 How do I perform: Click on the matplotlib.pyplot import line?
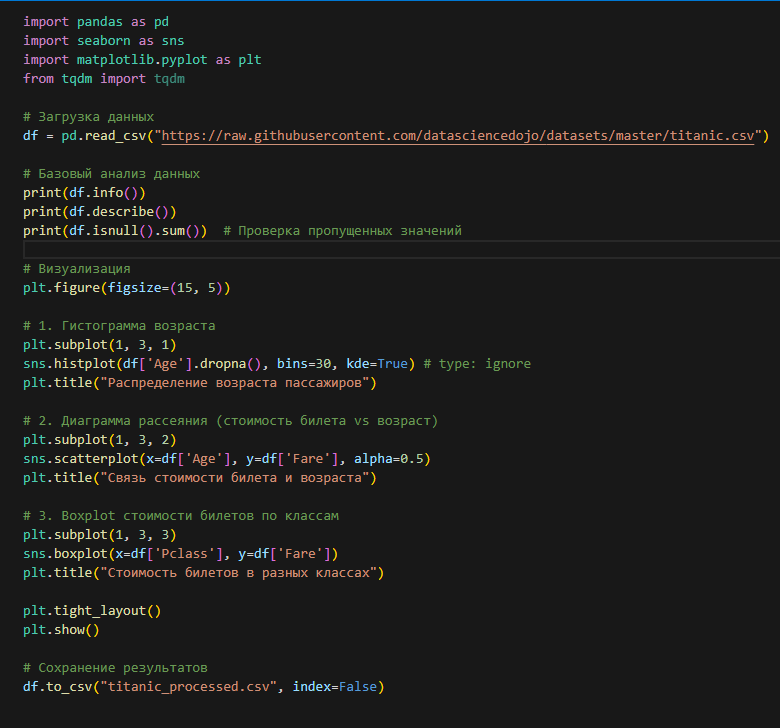(142, 60)
